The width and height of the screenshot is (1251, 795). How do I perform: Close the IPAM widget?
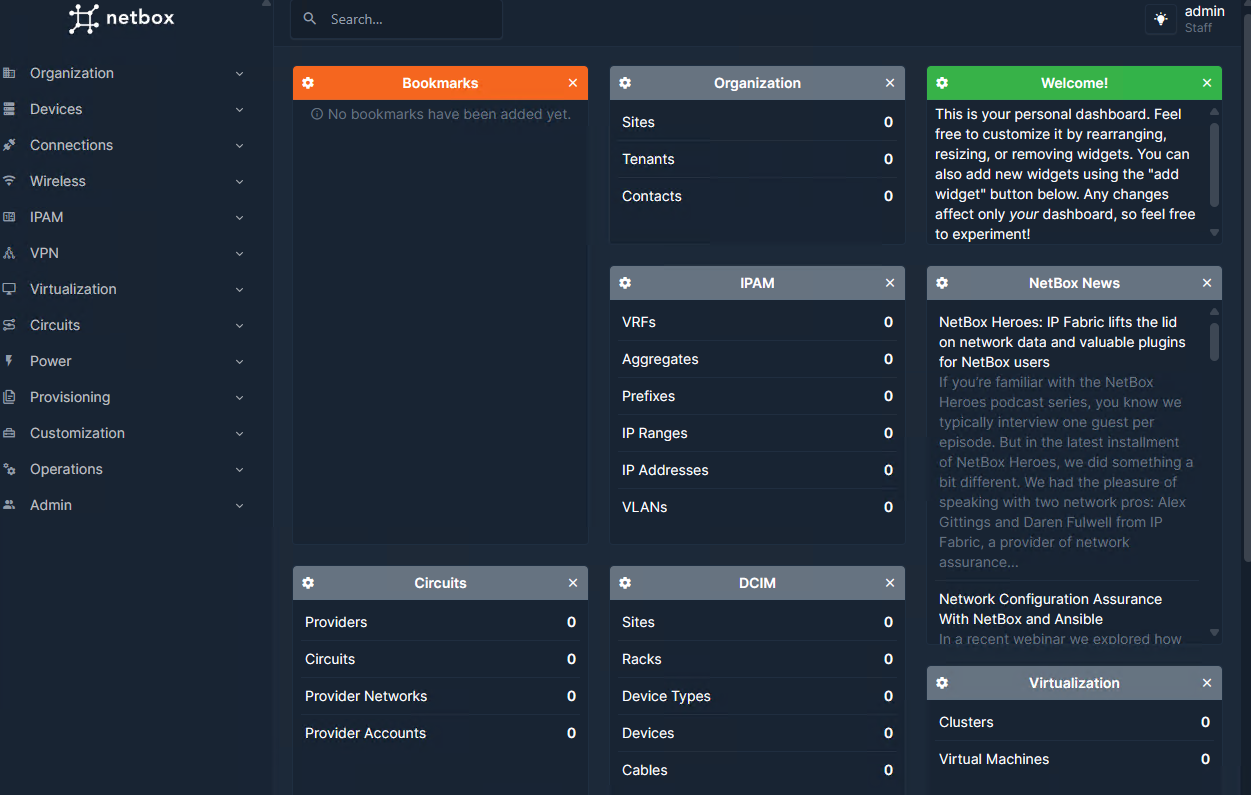(x=890, y=283)
